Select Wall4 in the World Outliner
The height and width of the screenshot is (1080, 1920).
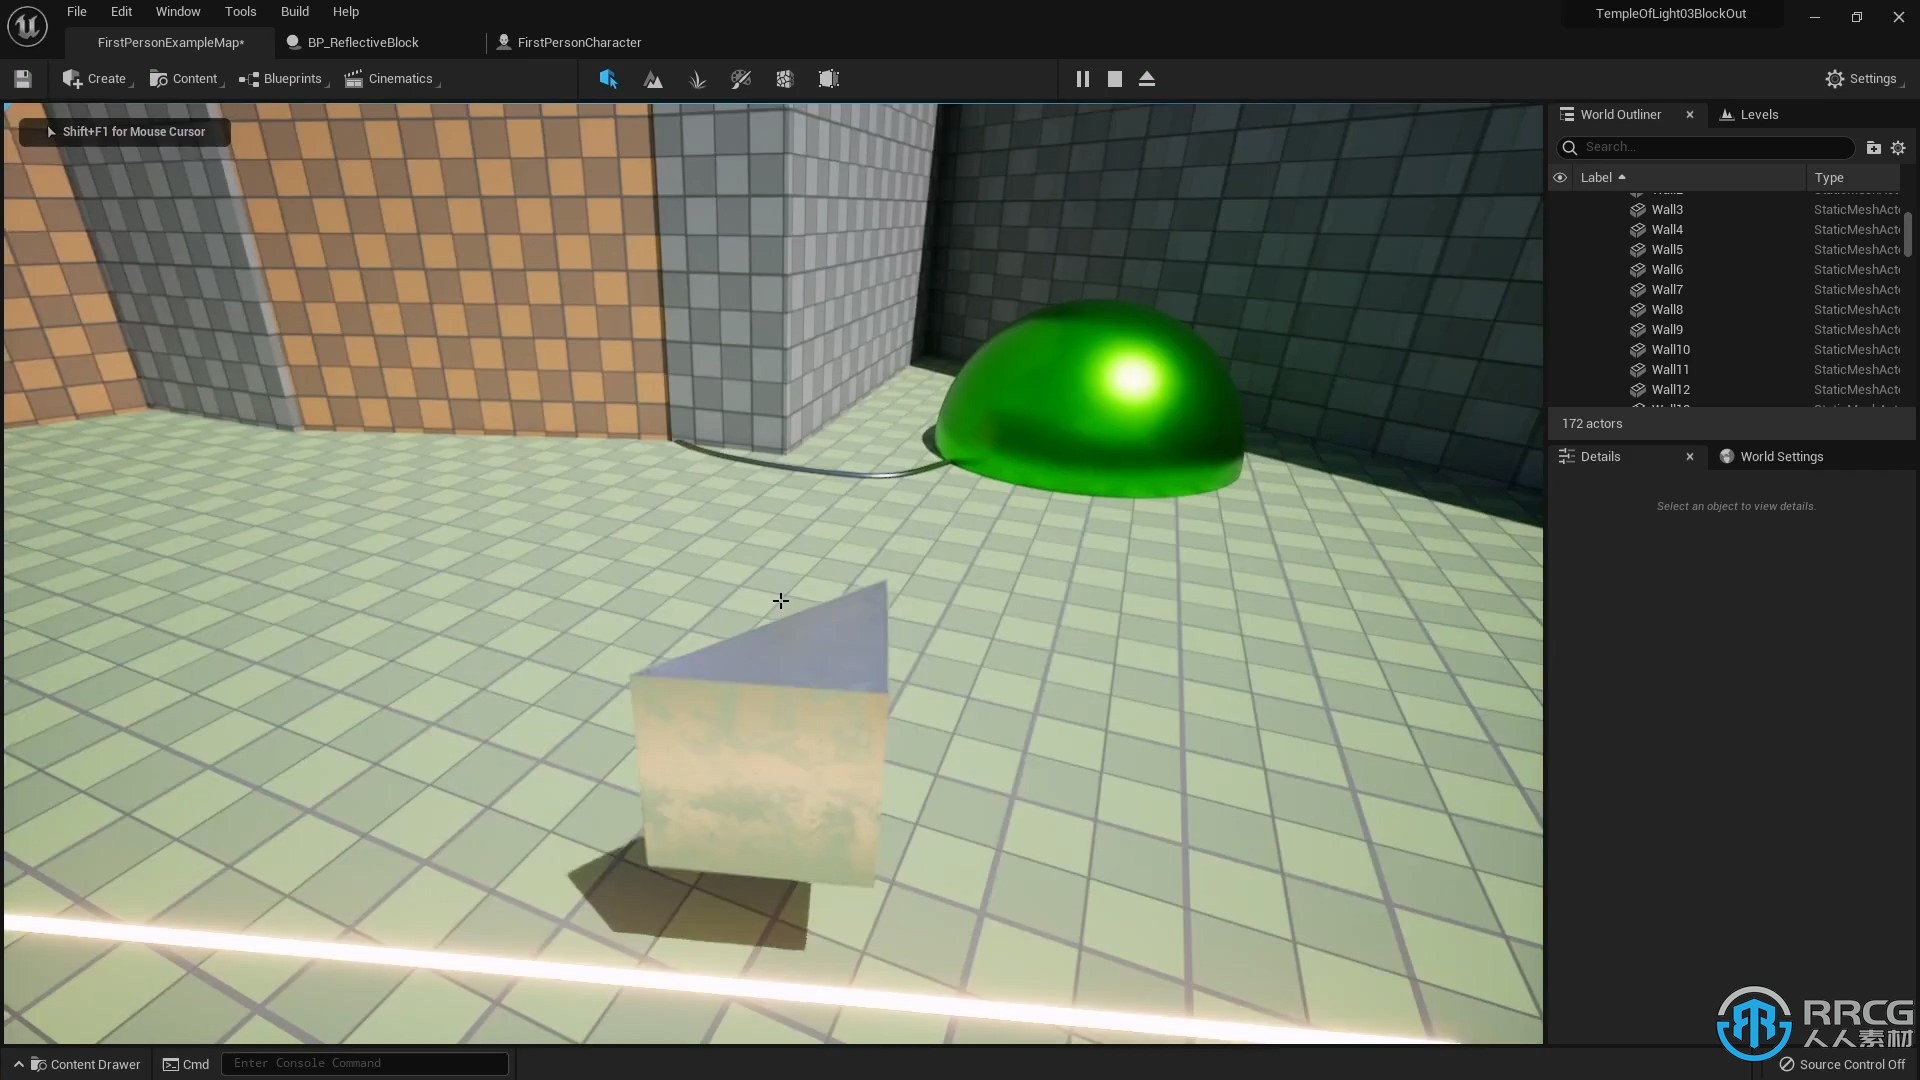tap(1724, 230)
